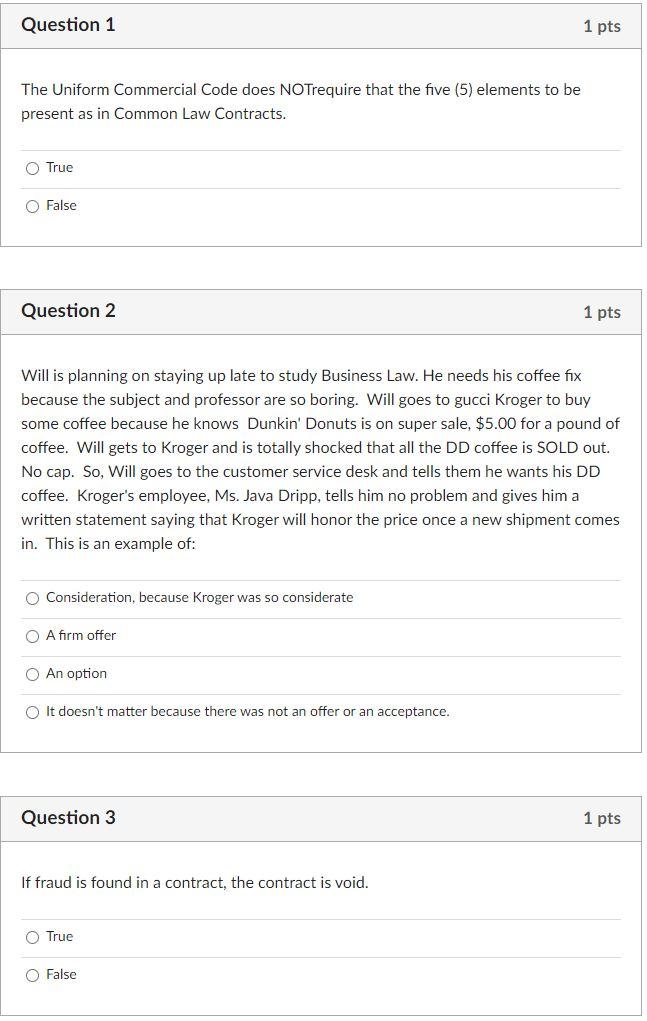Select False for Question 1
Viewport: 647px width, 1021px height.
31,206
